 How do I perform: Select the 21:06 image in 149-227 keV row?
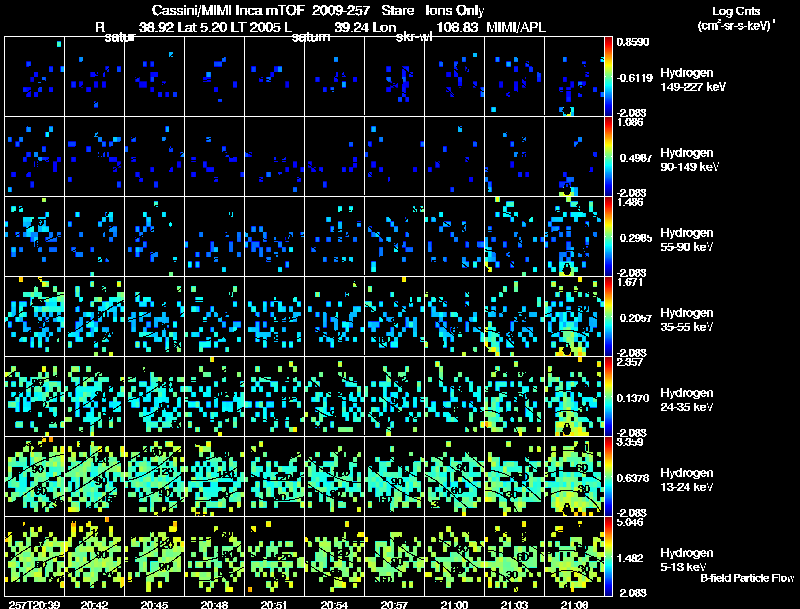(x=574, y=76)
